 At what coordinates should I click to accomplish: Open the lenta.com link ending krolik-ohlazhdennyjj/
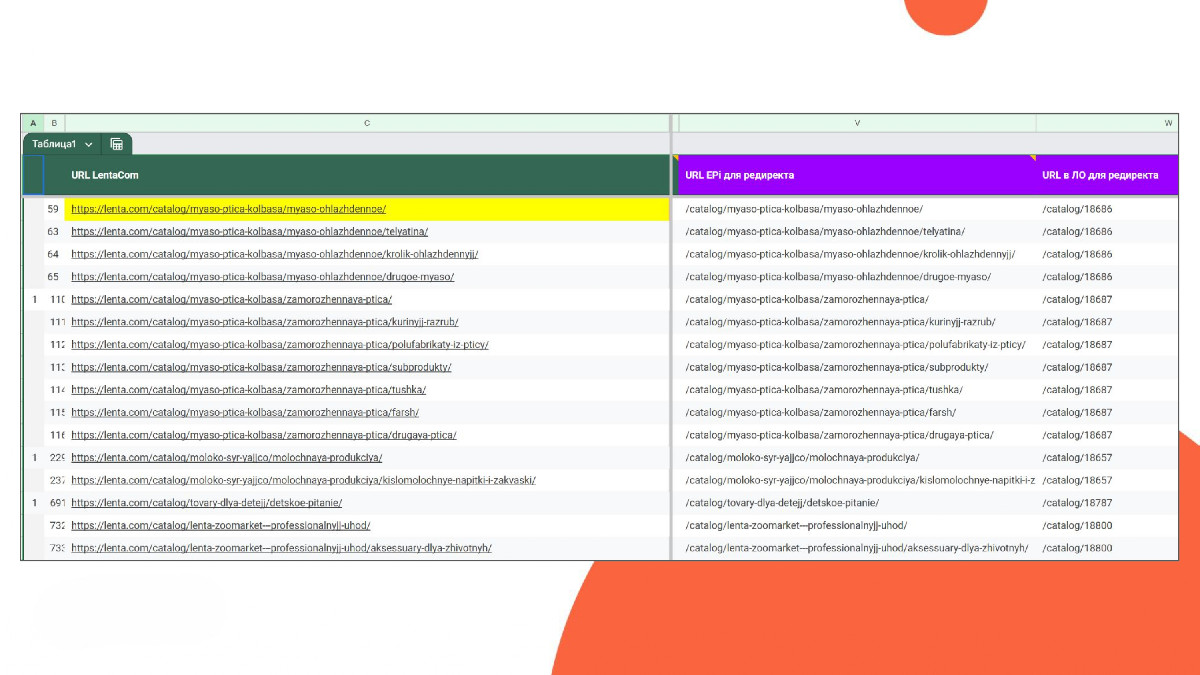pos(274,254)
